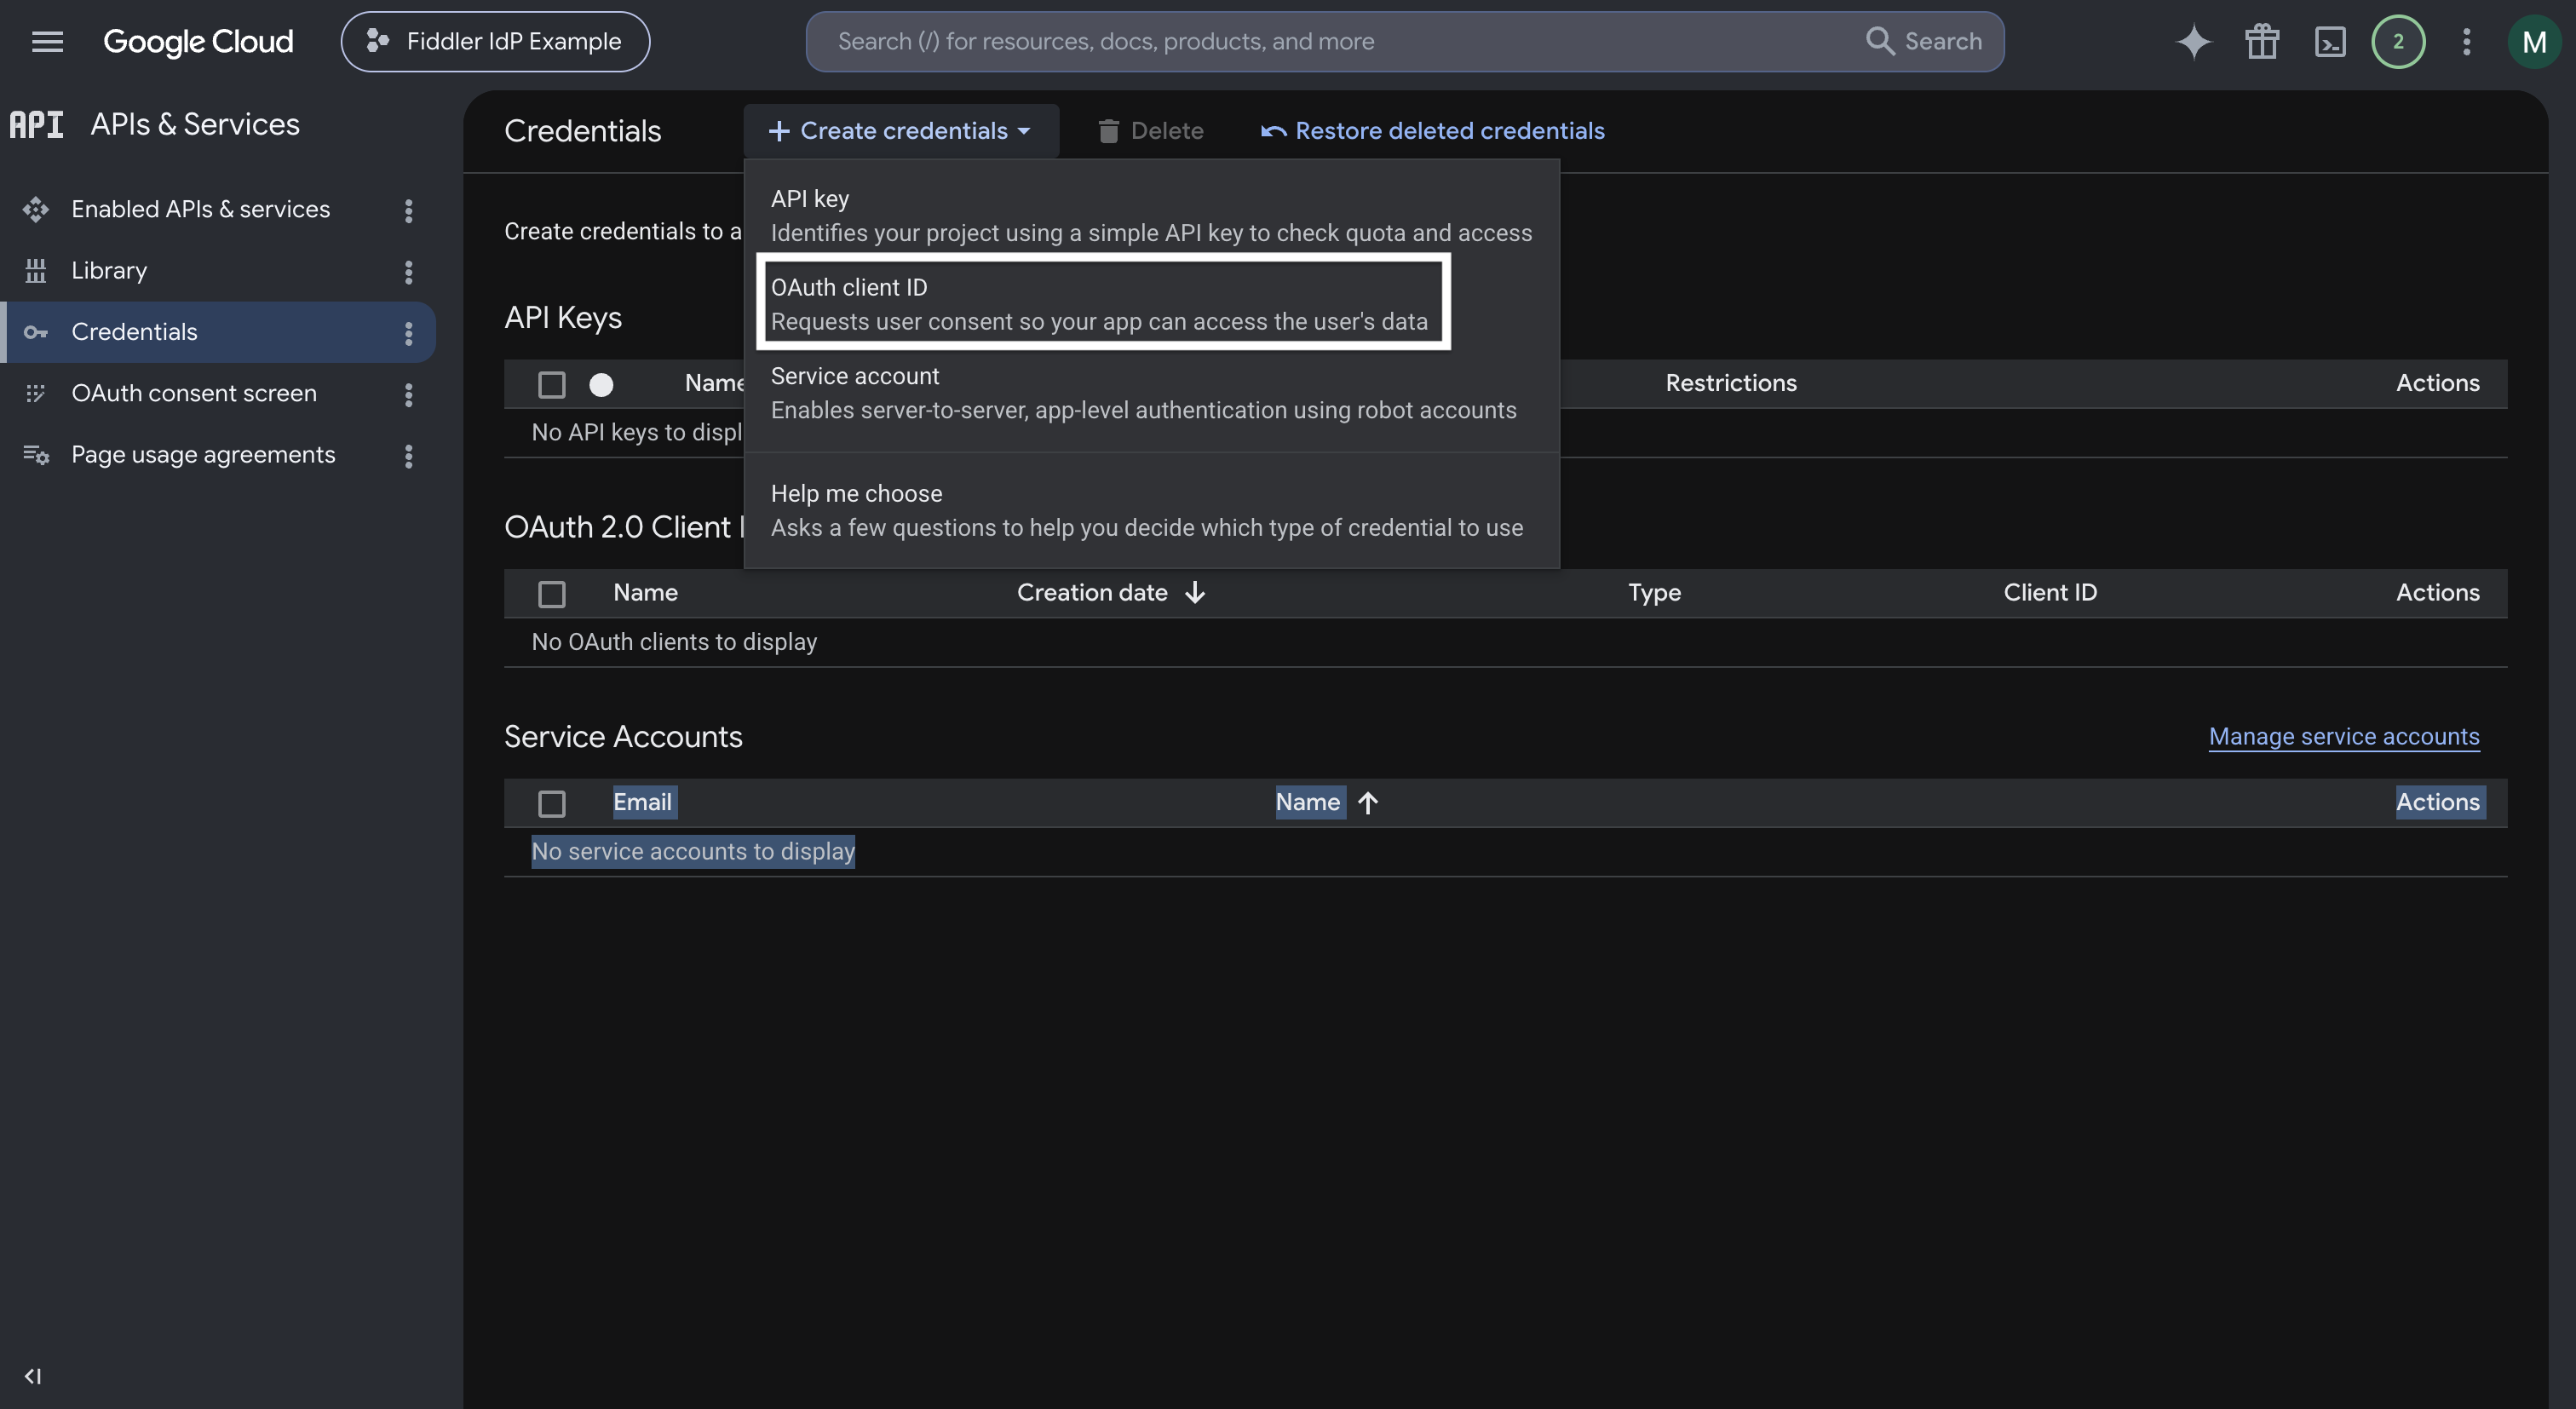
Task: Select all OAuth 2.0 clients checkbox
Action: click(552, 594)
